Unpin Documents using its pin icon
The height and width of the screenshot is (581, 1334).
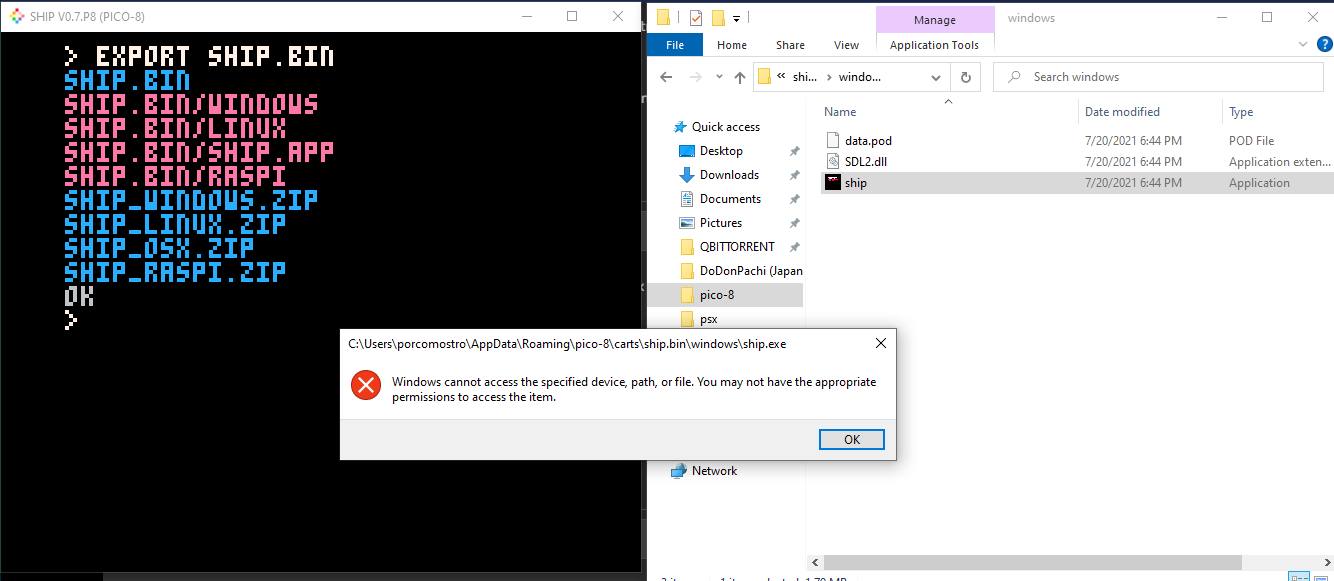(794, 199)
